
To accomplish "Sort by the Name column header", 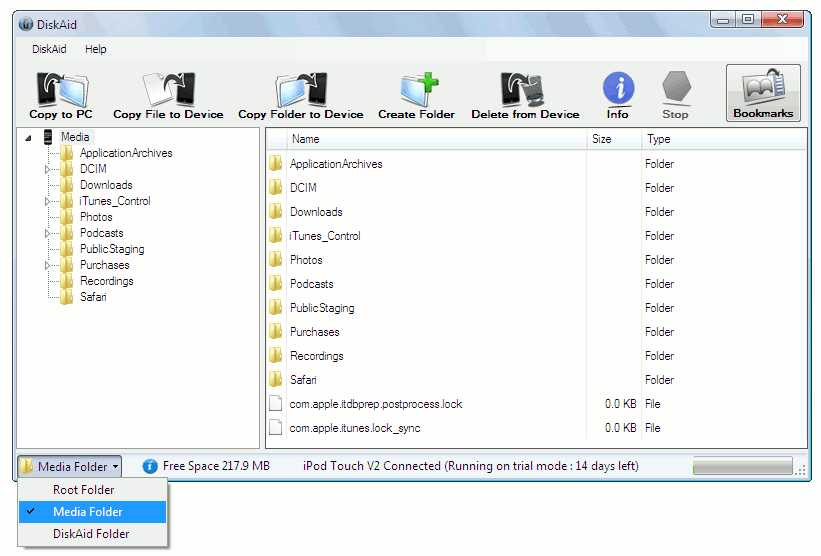I will [x=436, y=139].
